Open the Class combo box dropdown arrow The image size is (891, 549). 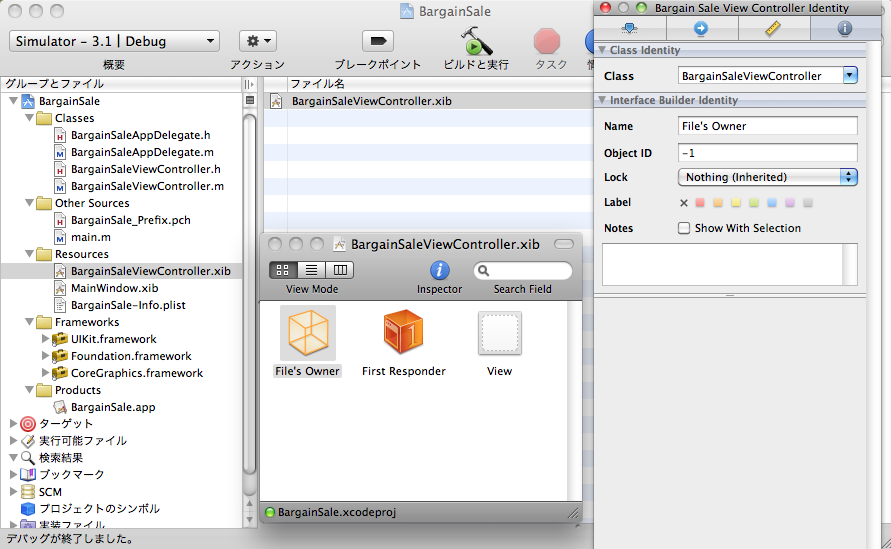[850, 75]
